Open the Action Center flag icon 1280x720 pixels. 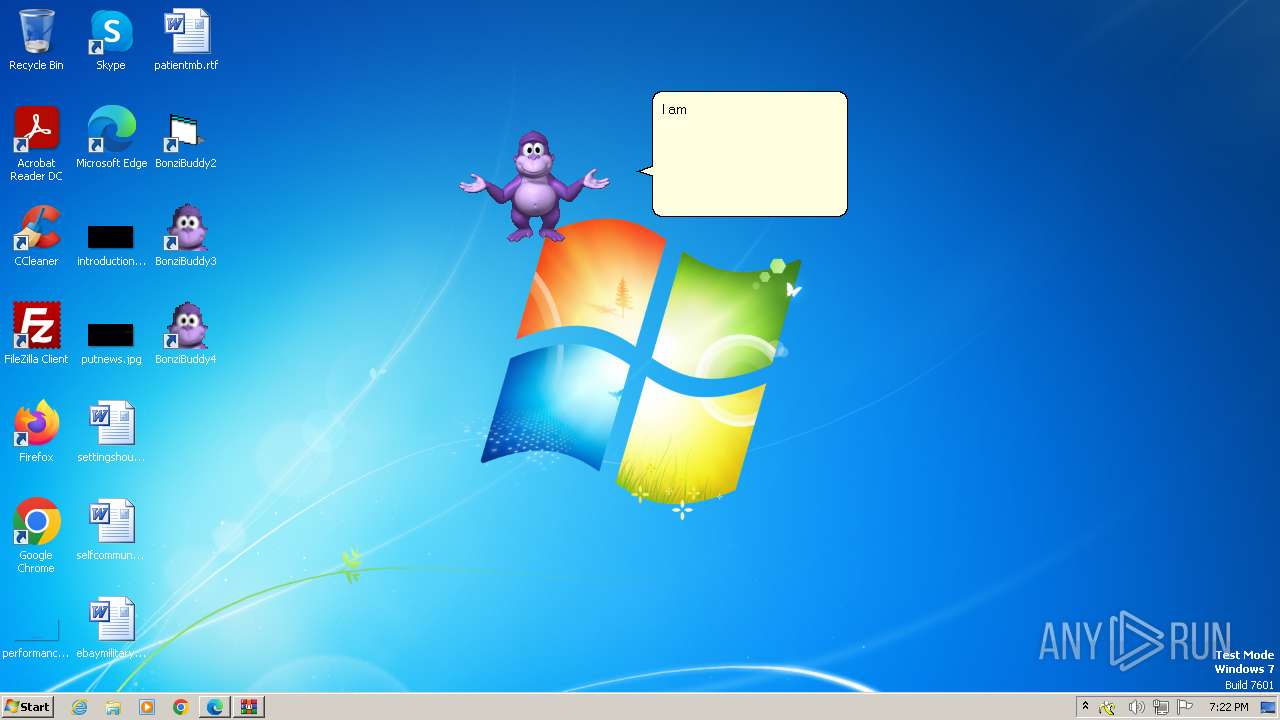click(x=1185, y=707)
